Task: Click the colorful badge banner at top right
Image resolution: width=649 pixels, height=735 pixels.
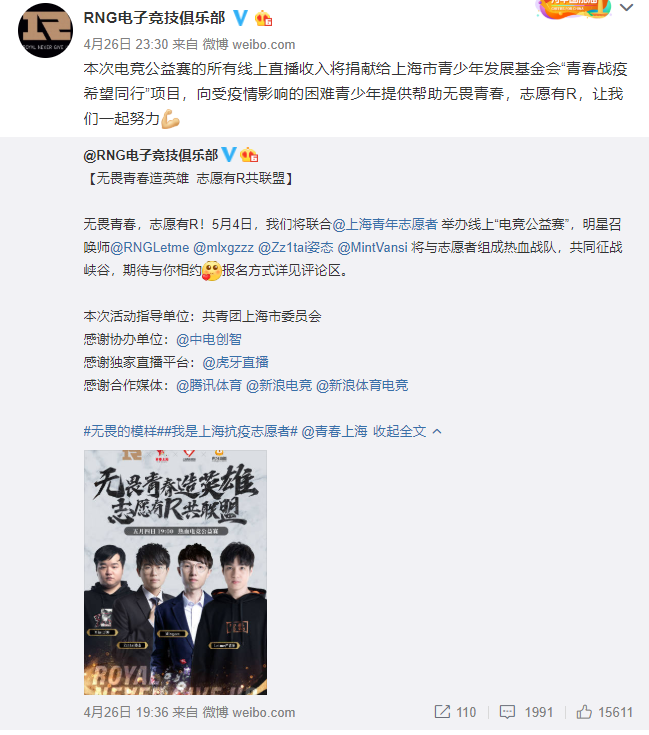Action: tap(574, 8)
